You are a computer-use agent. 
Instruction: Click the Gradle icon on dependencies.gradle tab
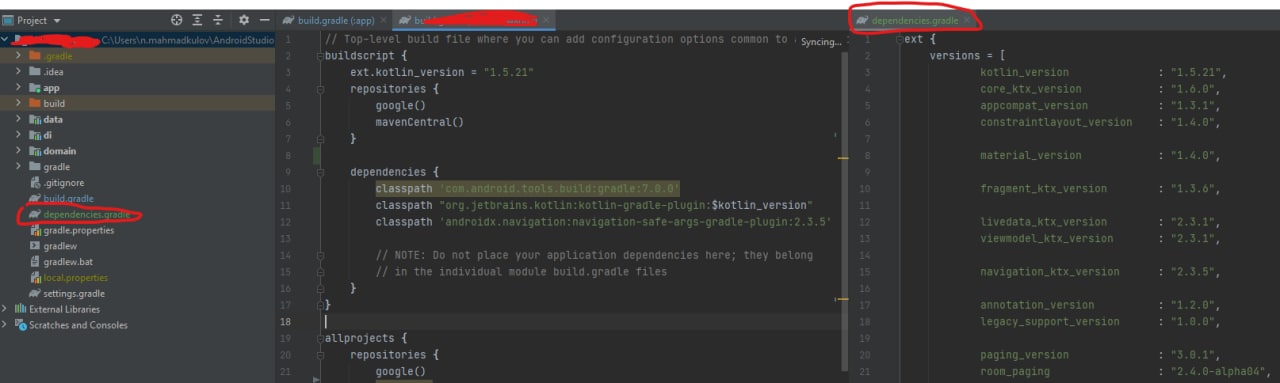[x=862, y=20]
